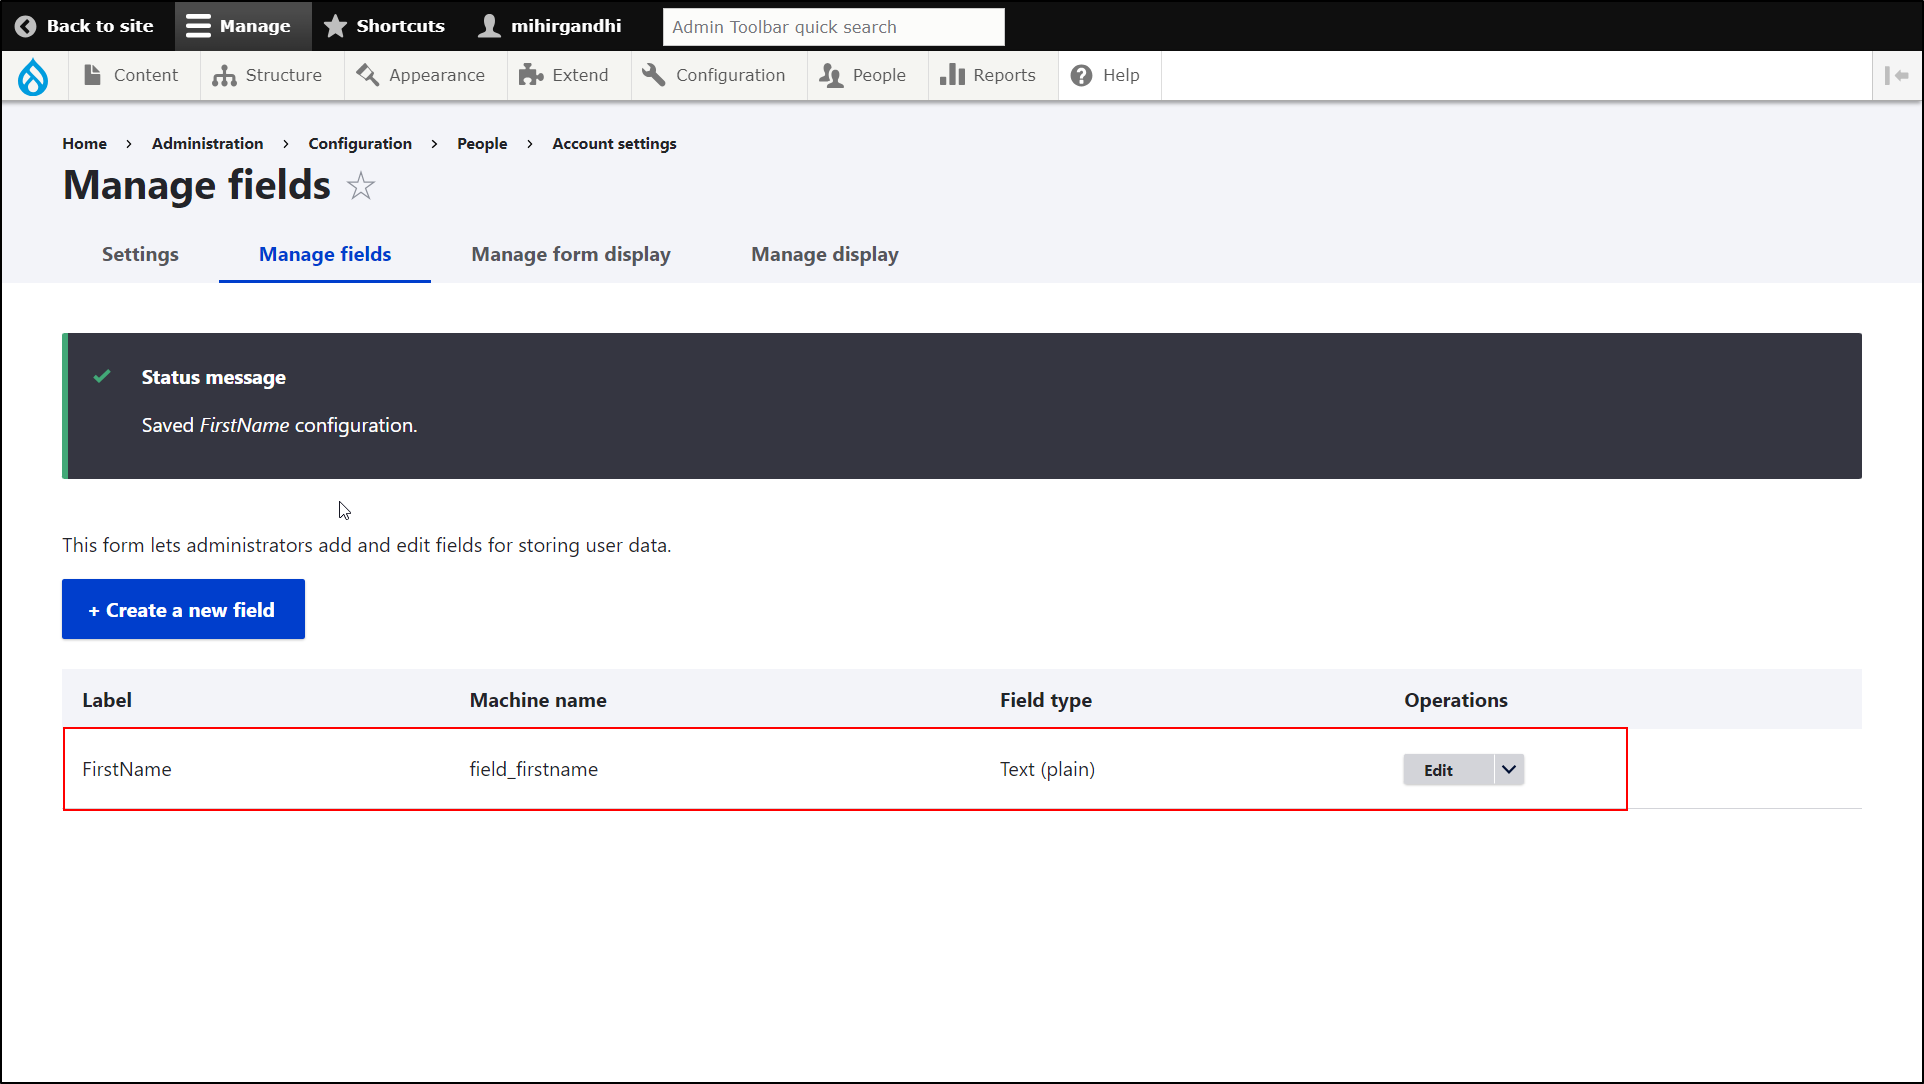
Task: Open the mihirgandhi user menu
Action: [x=550, y=26]
